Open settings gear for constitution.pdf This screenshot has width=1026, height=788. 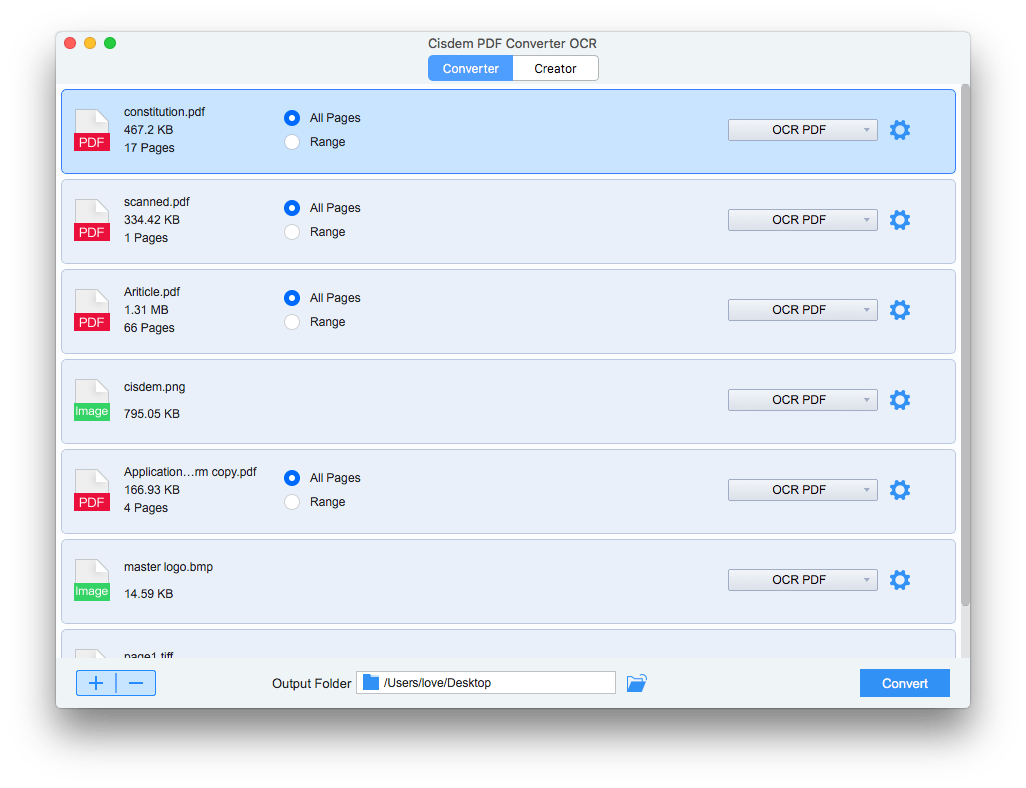coord(900,130)
